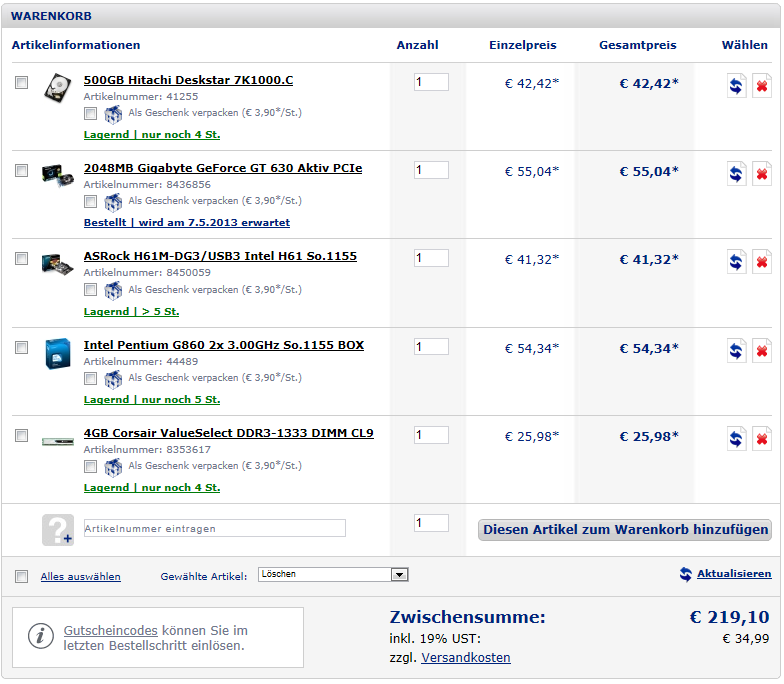Open the Bestellt wird am 7.5.2013 erwartet link
The image size is (784, 684).
(x=187, y=222)
